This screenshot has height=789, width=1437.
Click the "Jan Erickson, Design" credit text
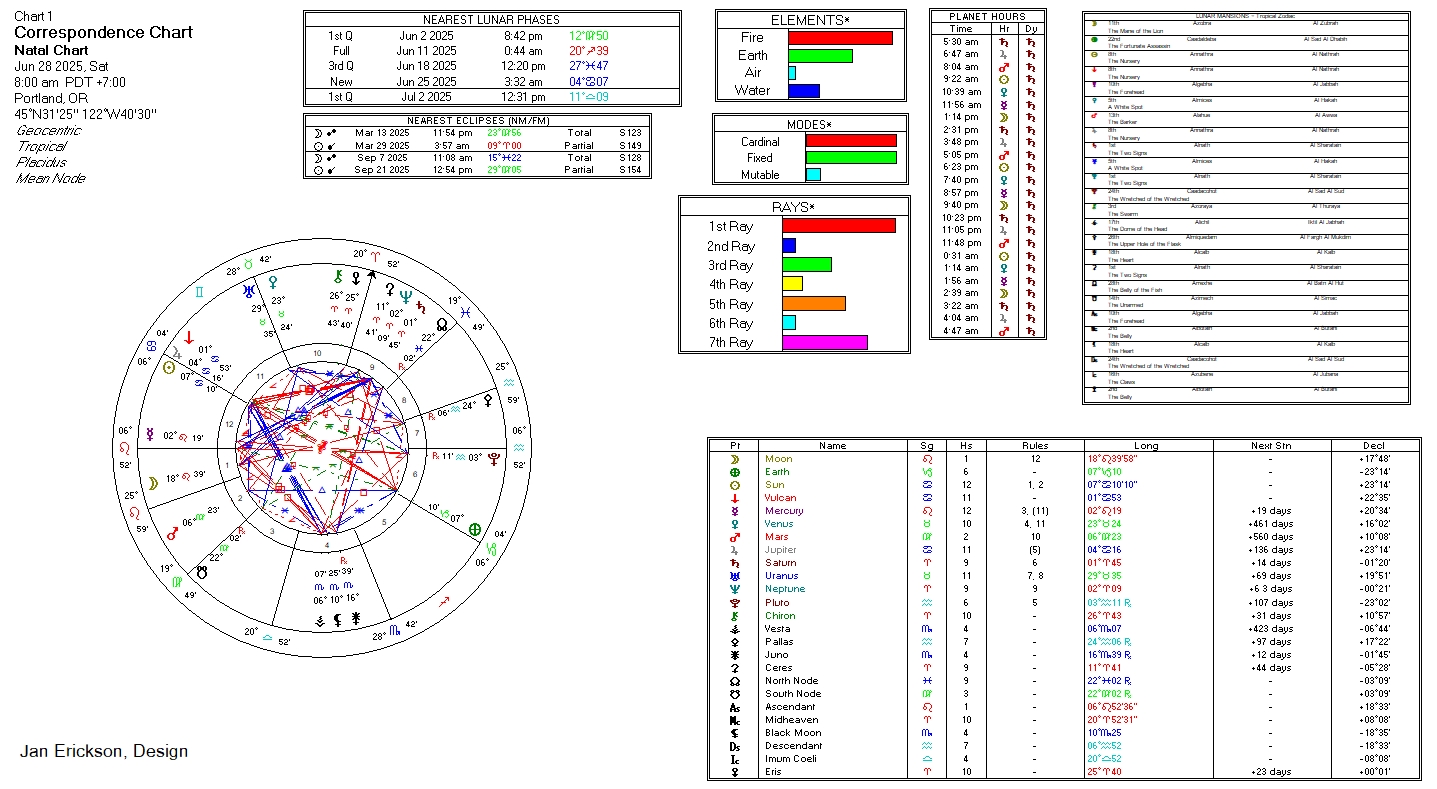click(103, 751)
